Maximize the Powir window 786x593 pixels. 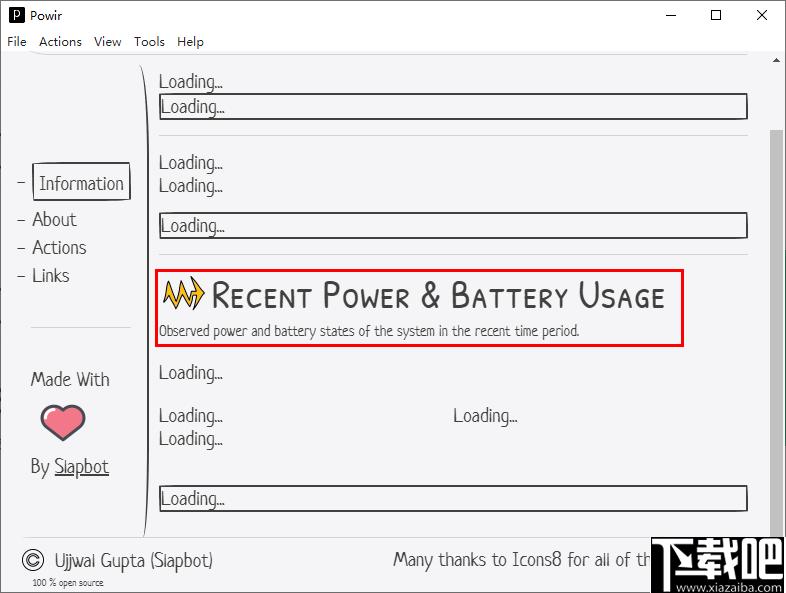tap(716, 15)
